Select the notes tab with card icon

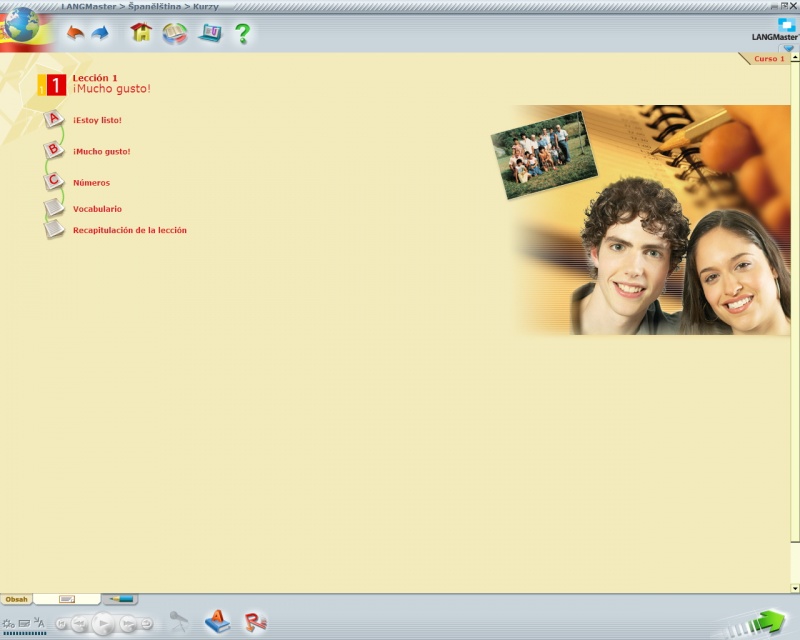click(67, 599)
